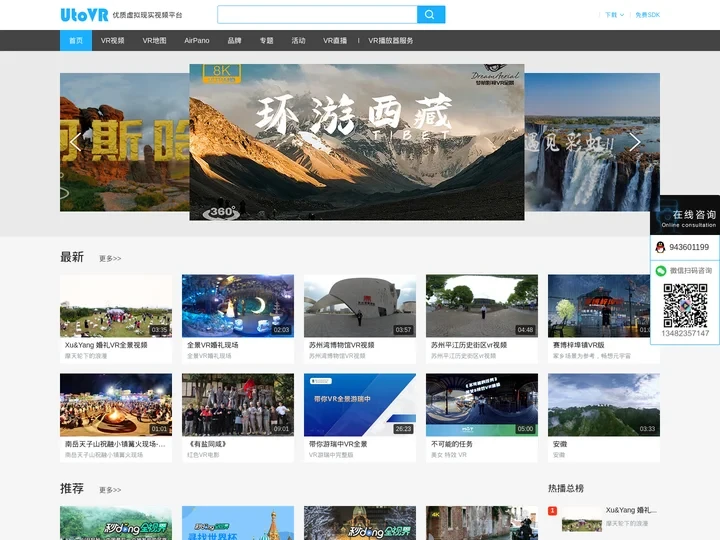Open the hot-list rank 1 video thumbnail
The height and width of the screenshot is (540, 720).
click(x=581, y=519)
